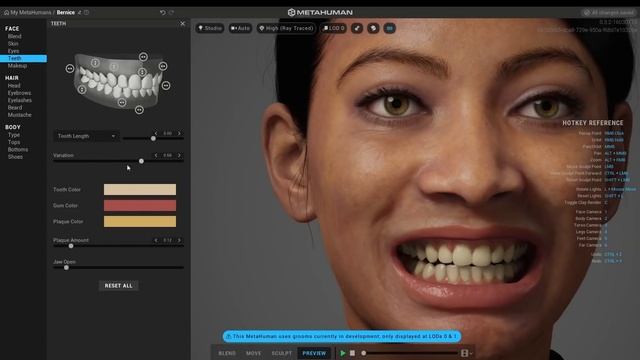640x360 pixels.
Task: Select the lower-left vertical teeth control handle
Action: [x=82, y=89]
